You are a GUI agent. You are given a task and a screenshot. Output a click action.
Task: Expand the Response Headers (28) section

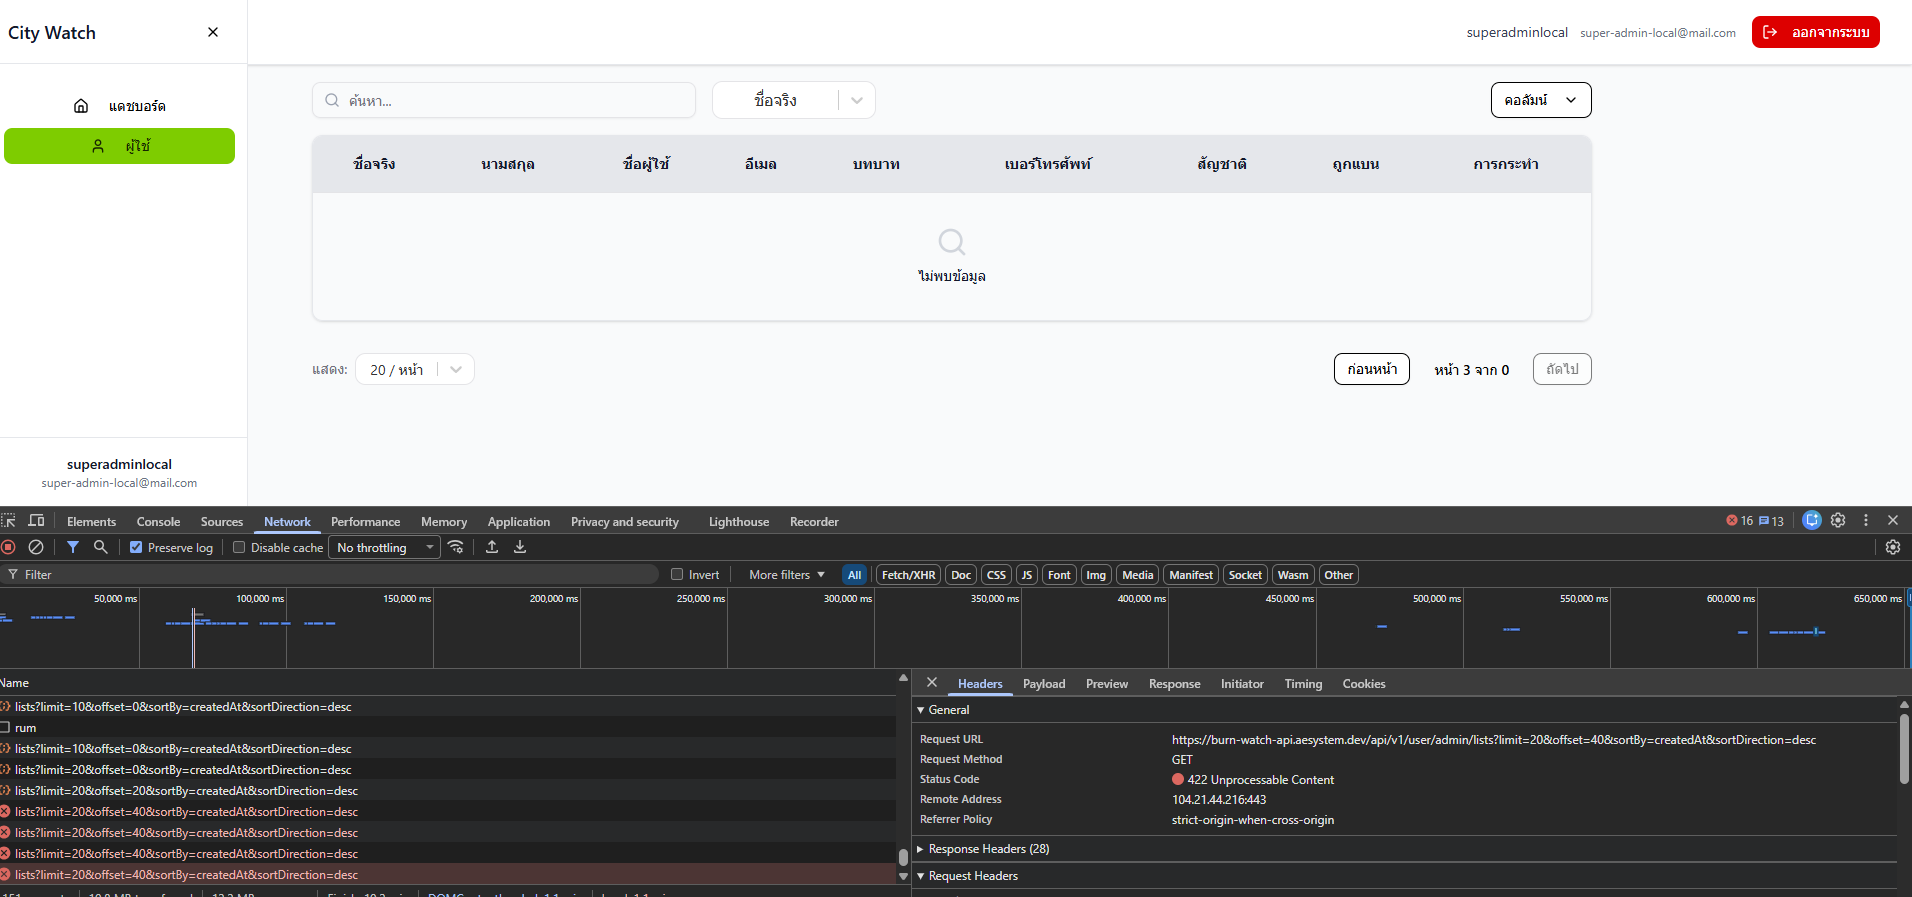coord(988,849)
